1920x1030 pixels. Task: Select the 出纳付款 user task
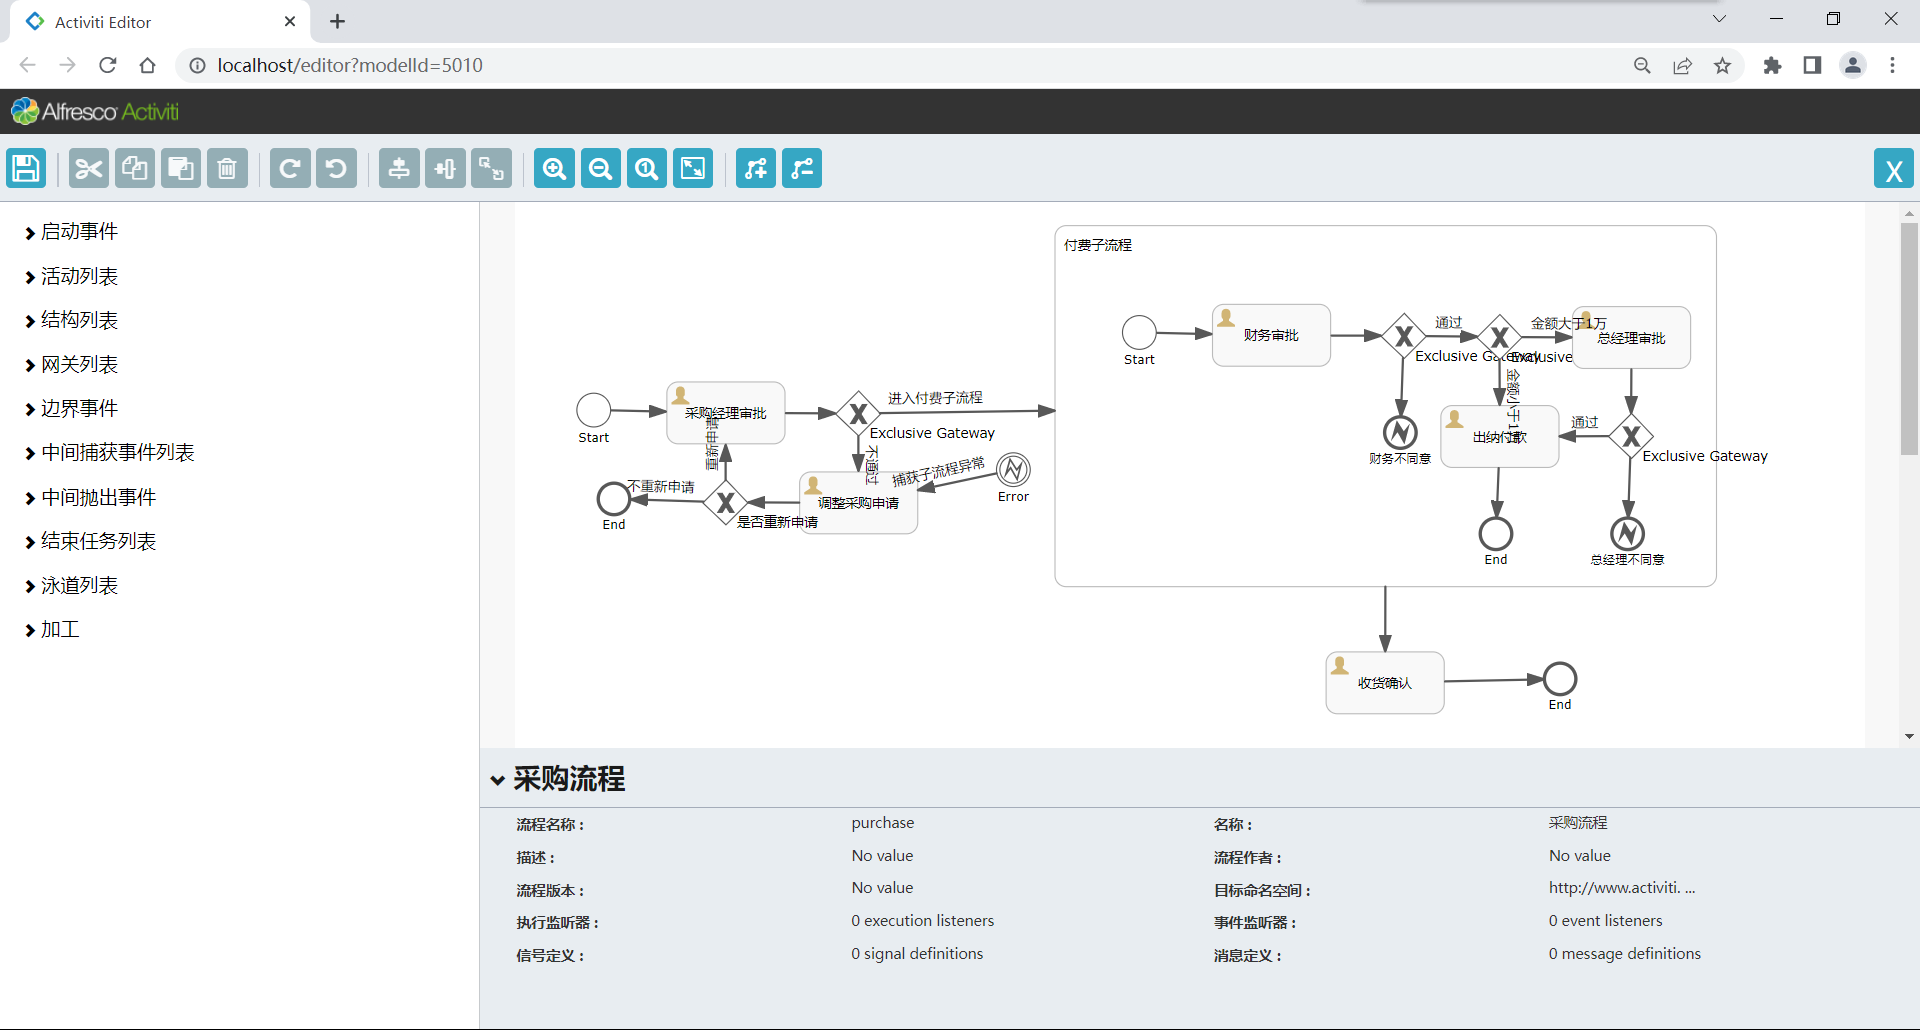[x=1500, y=437]
